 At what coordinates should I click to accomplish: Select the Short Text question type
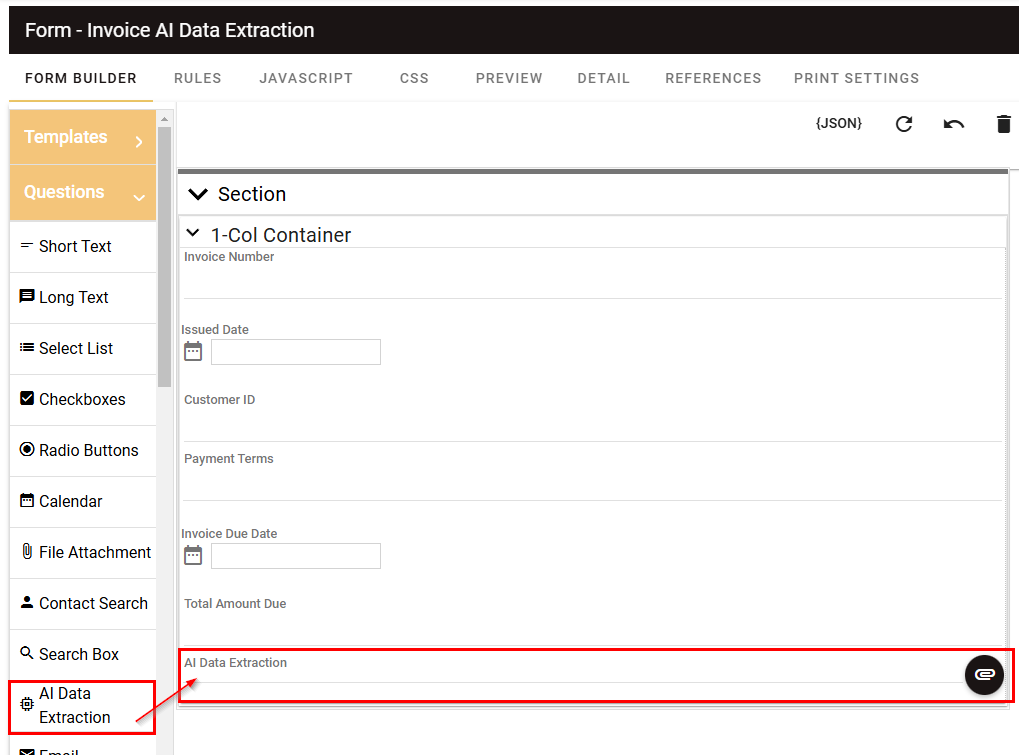pos(75,246)
